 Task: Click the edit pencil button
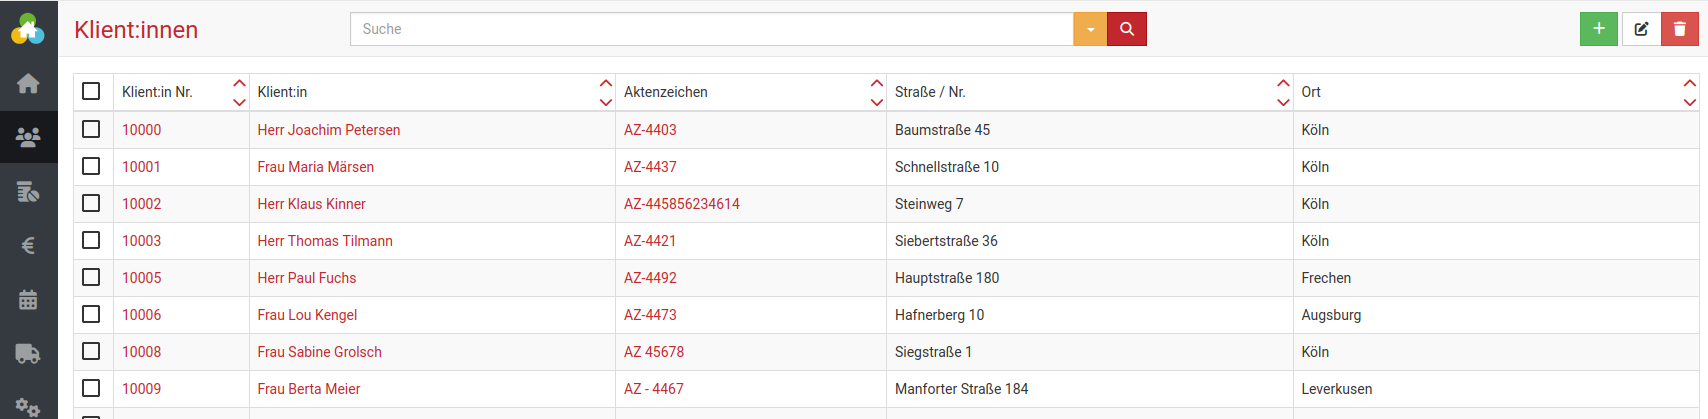(x=1640, y=29)
